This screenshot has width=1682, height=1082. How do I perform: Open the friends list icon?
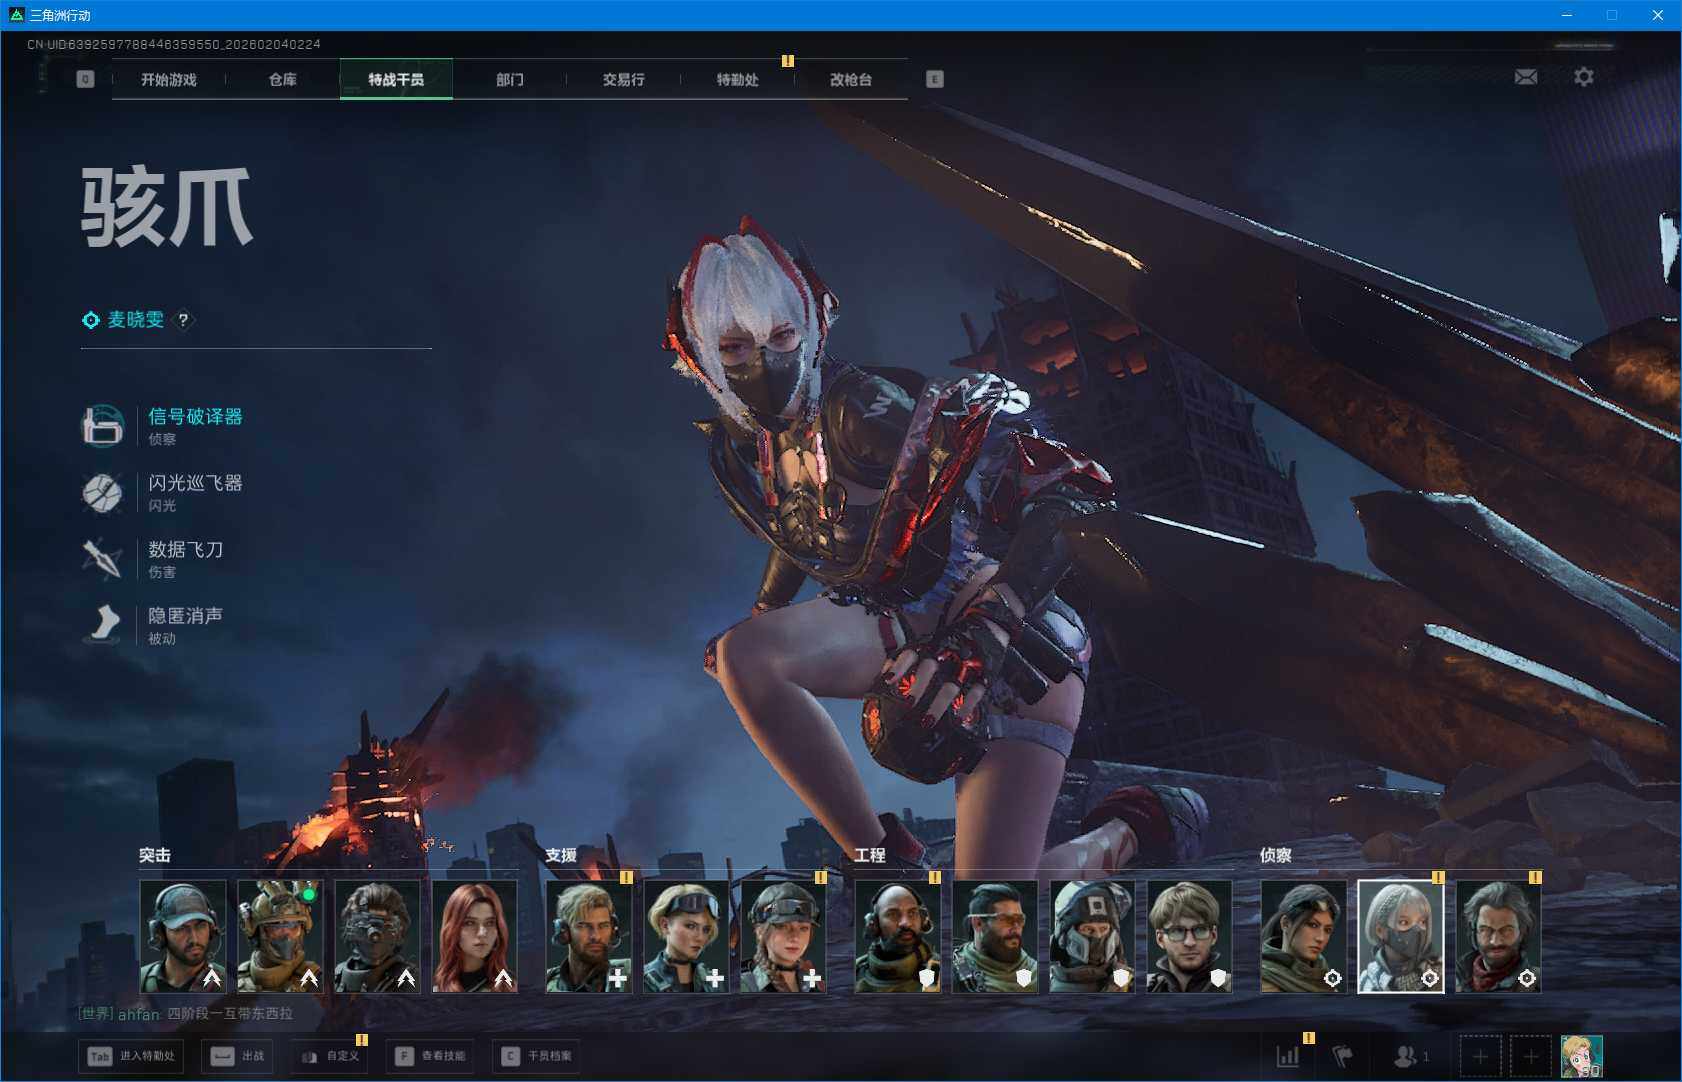pos(1406,1056)
